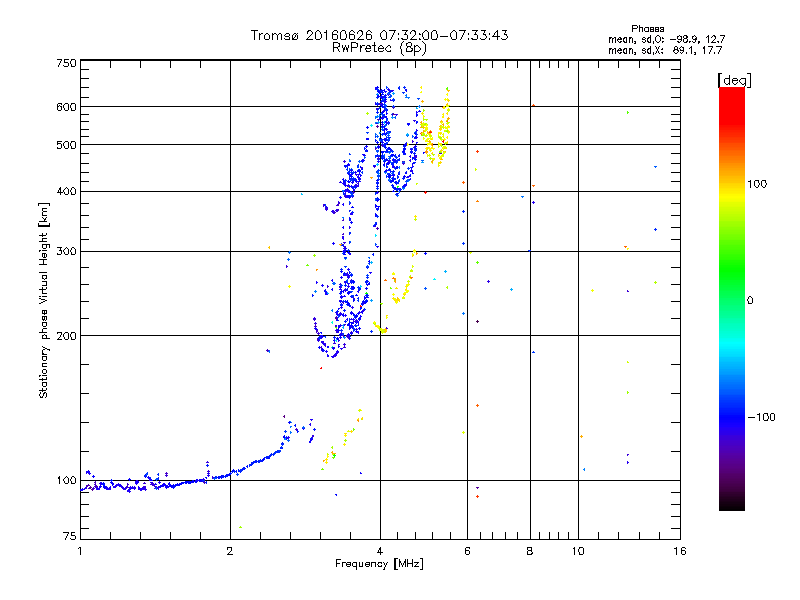Image resolution: width=800 pixels, height=600 pixels.
Task: Click the '16' frequency axis tick label
Action: pyautogui.click(x=680, y=551)
